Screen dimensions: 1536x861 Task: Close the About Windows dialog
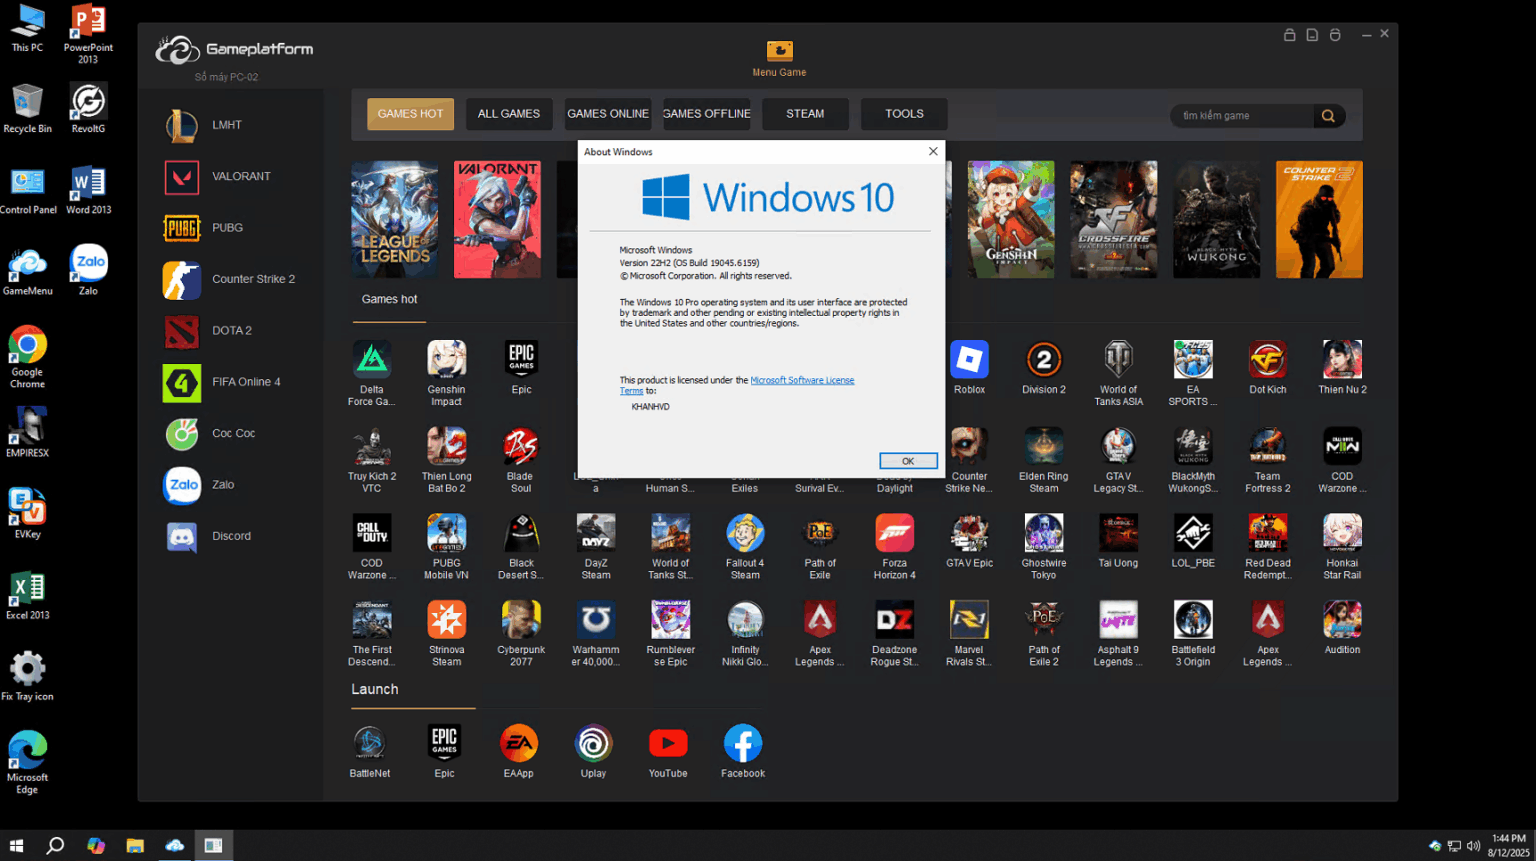tap(933, 152)
